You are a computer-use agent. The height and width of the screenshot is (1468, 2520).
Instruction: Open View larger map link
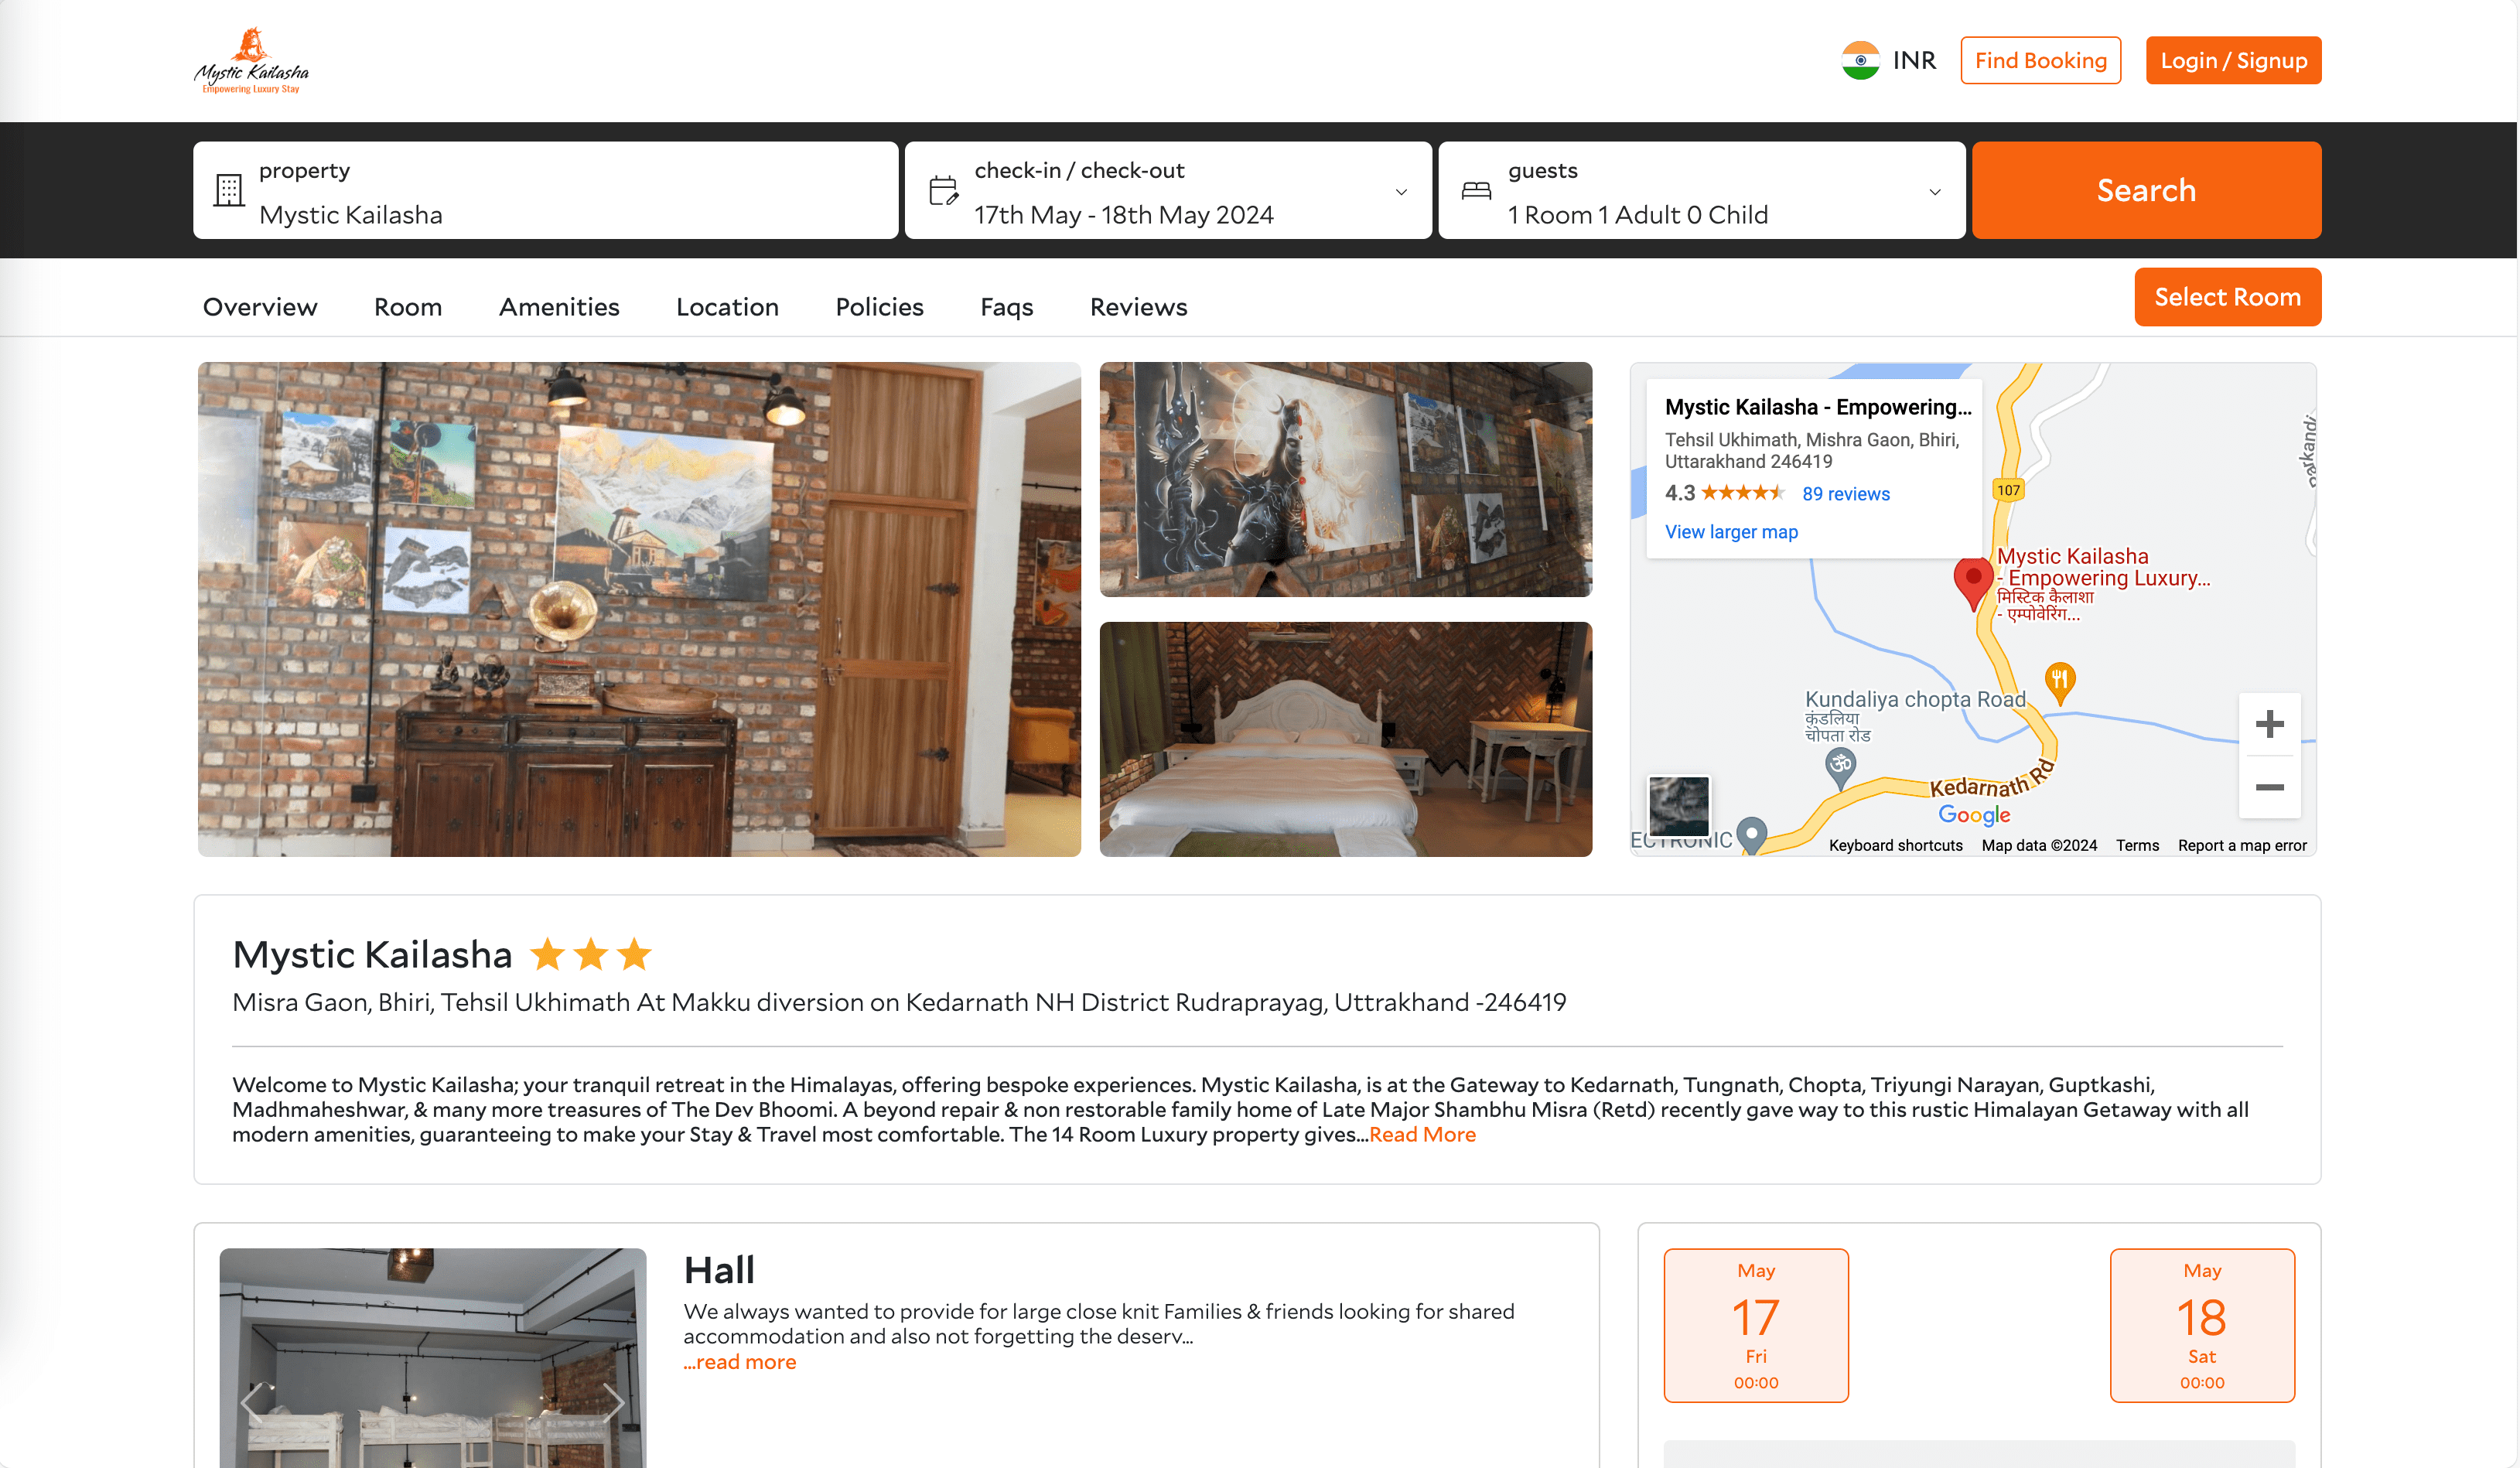[x=1731, y=532]
